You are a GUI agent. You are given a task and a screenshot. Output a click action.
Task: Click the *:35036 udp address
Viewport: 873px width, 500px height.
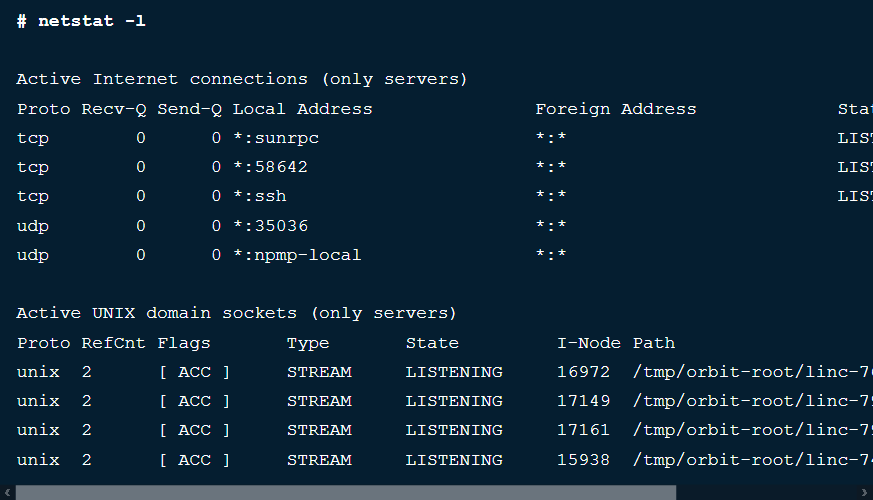(270, 226)
